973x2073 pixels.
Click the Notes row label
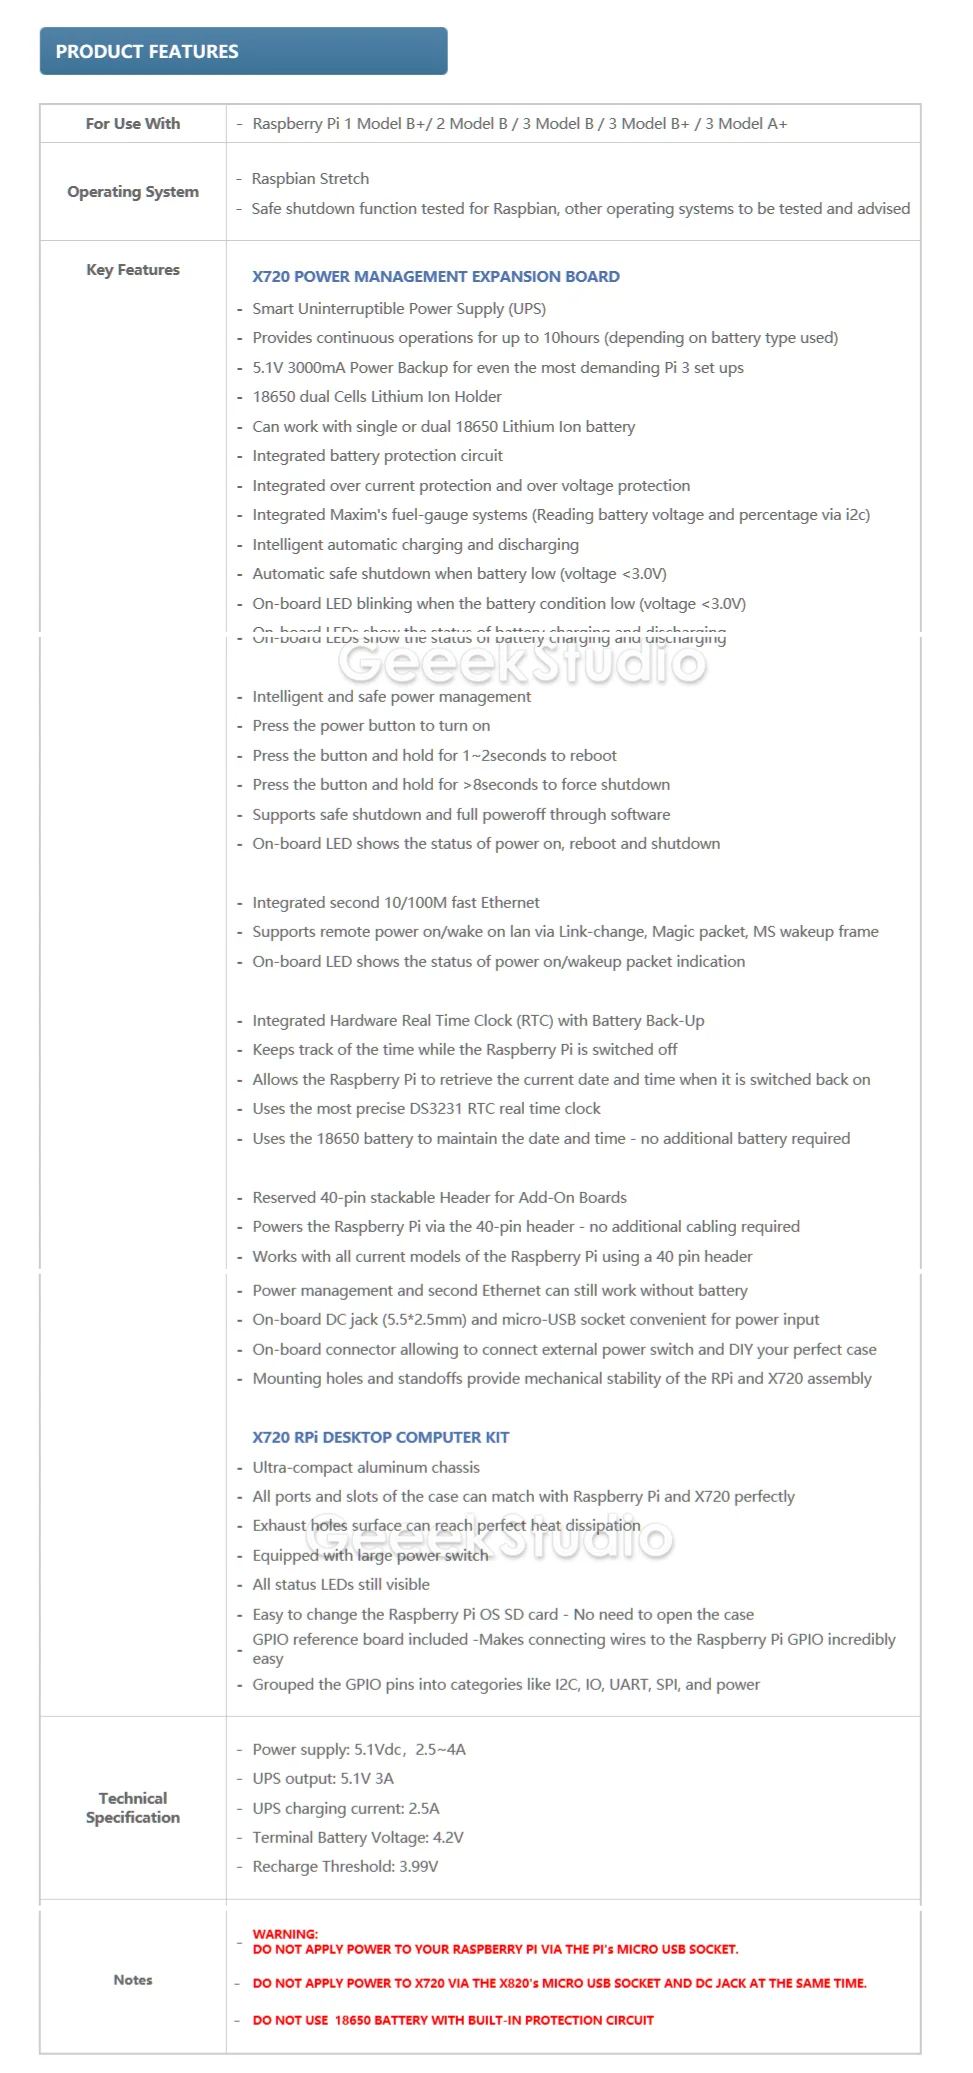(133, 1979)
